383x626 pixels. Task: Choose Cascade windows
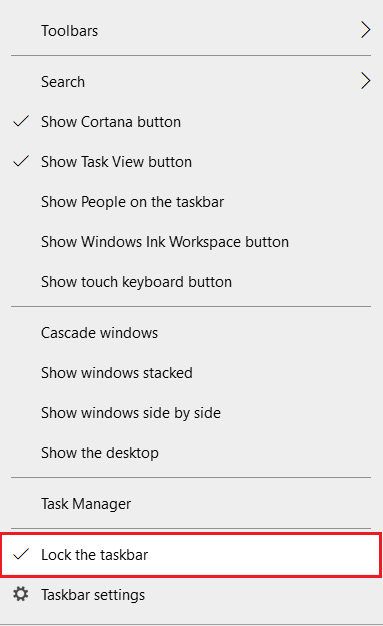(191, 333)
